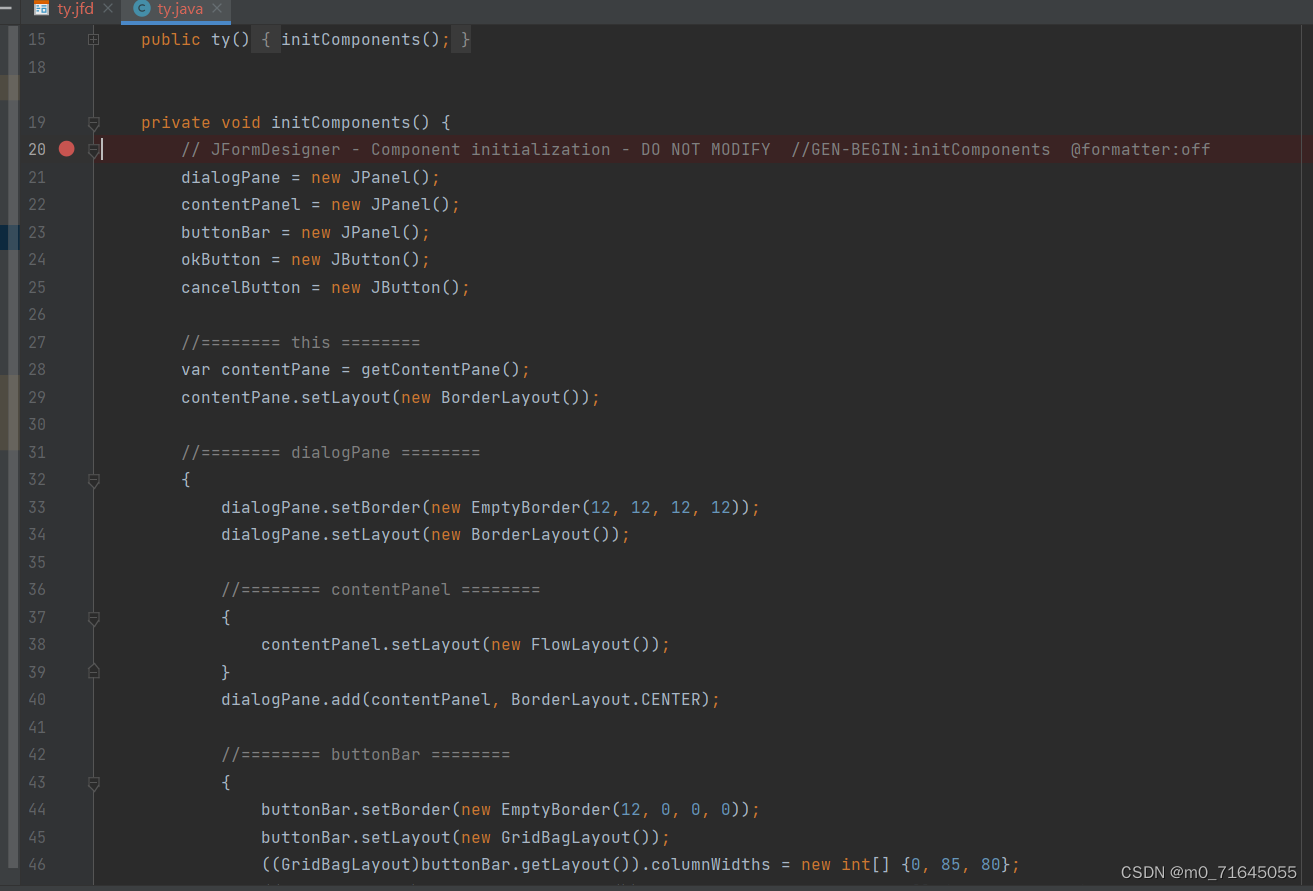Click 'dialogPane.add(contentPanel, BorderLayout.CENTER);' line
The width and height of the screenshot is (1313, 891).
pos(471,699)
